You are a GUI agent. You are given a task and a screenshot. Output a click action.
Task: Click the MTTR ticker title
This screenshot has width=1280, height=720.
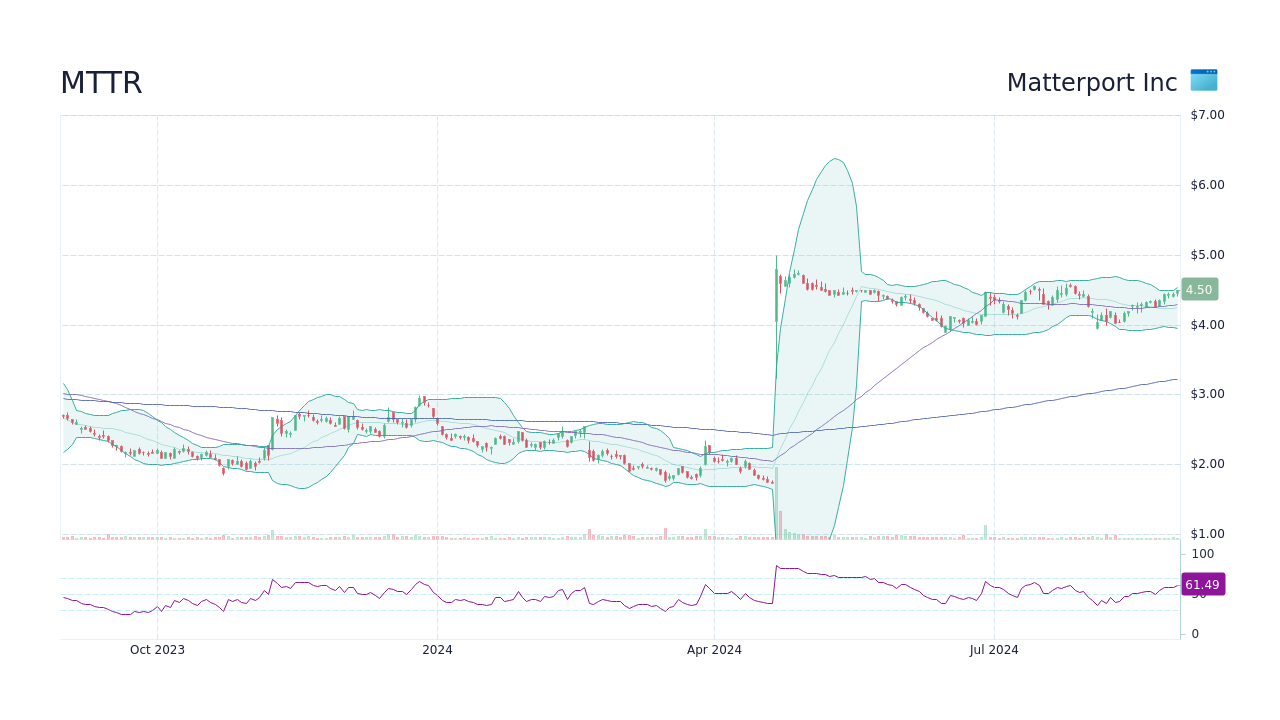pyautogui.click(x=101, y=83)
